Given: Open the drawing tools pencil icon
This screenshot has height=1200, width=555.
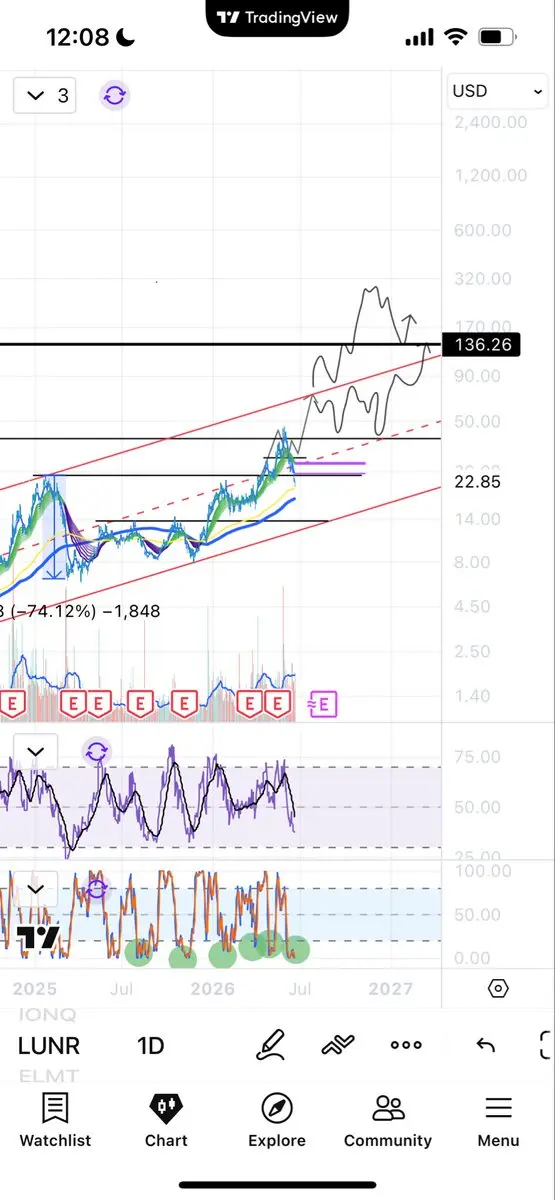Looking at the screenshot, I should [270, 1045].
